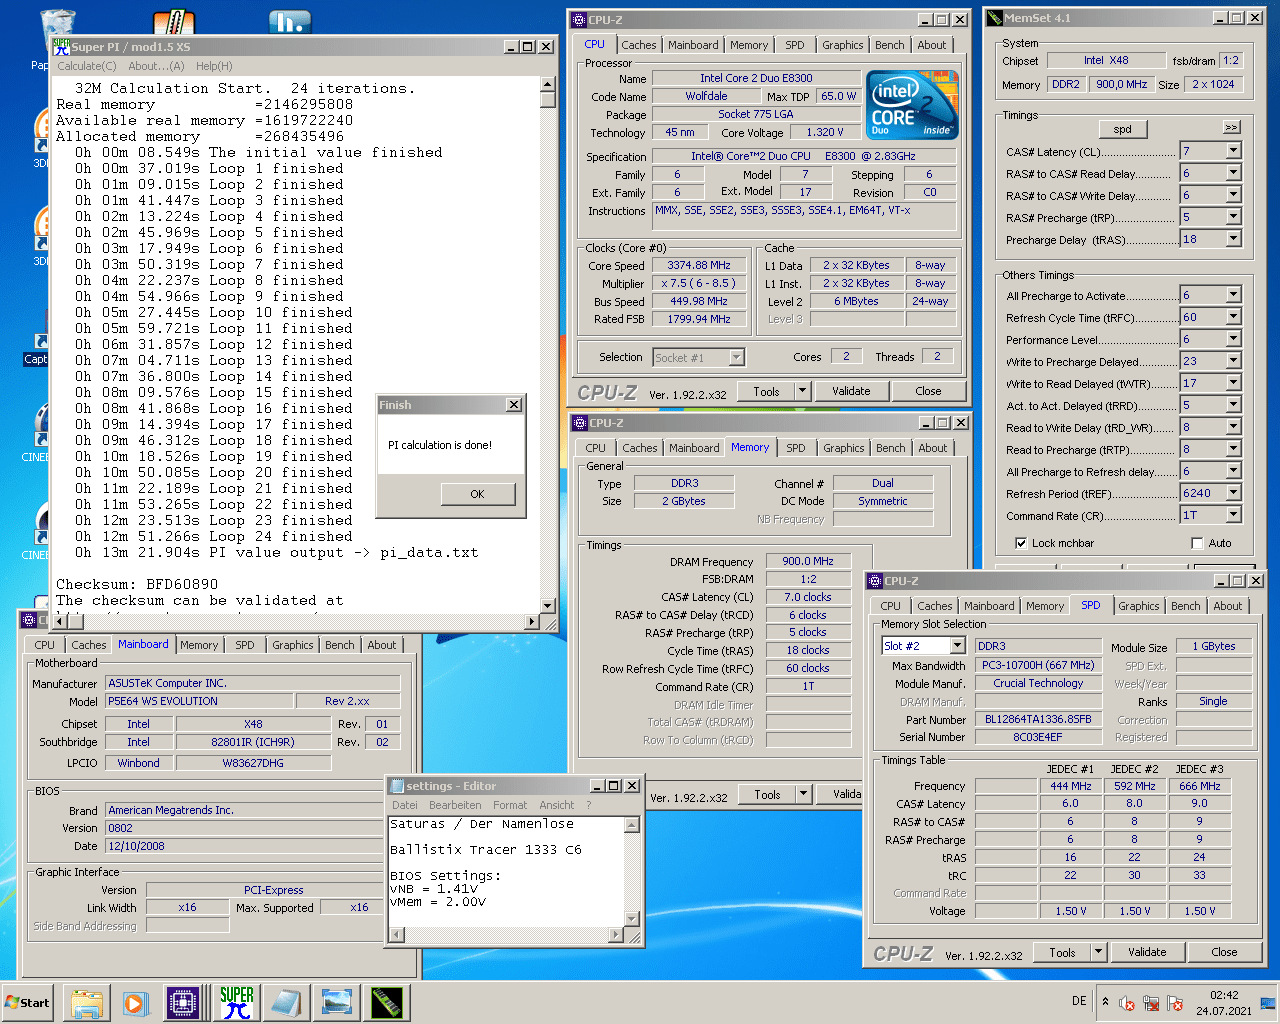
Task: Open Windows Explorer from the taskbar
Action: point(87,1003)
